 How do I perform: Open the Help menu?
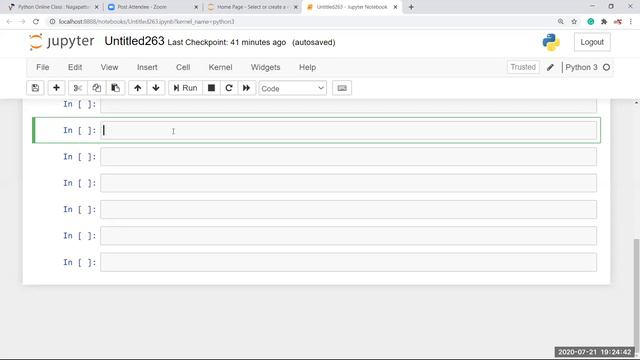(x=307, y=67)
